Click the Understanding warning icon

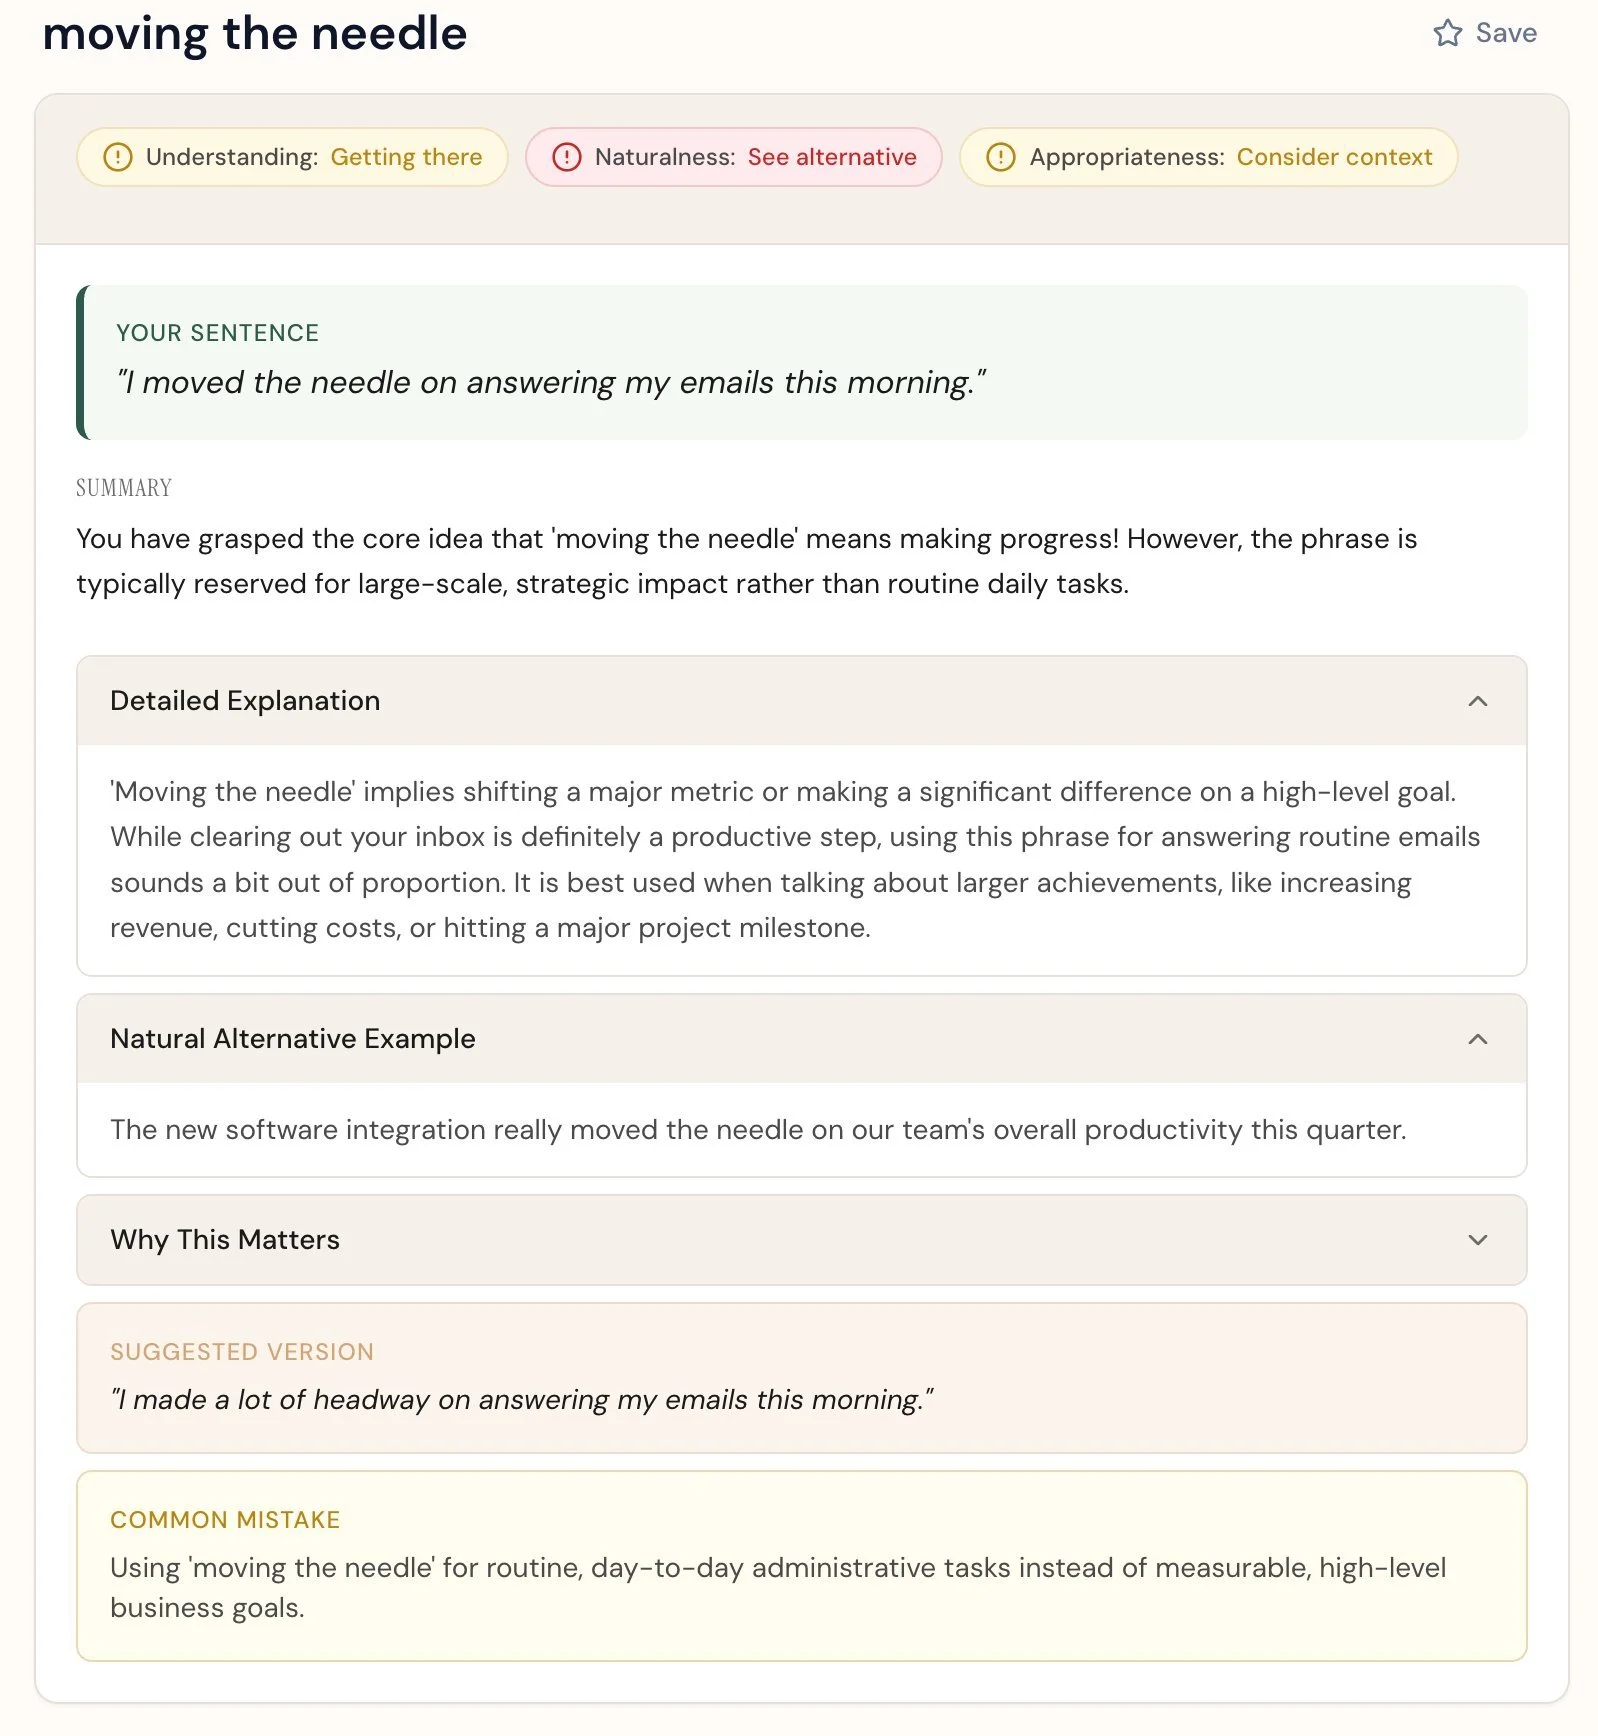coord(117,157)
